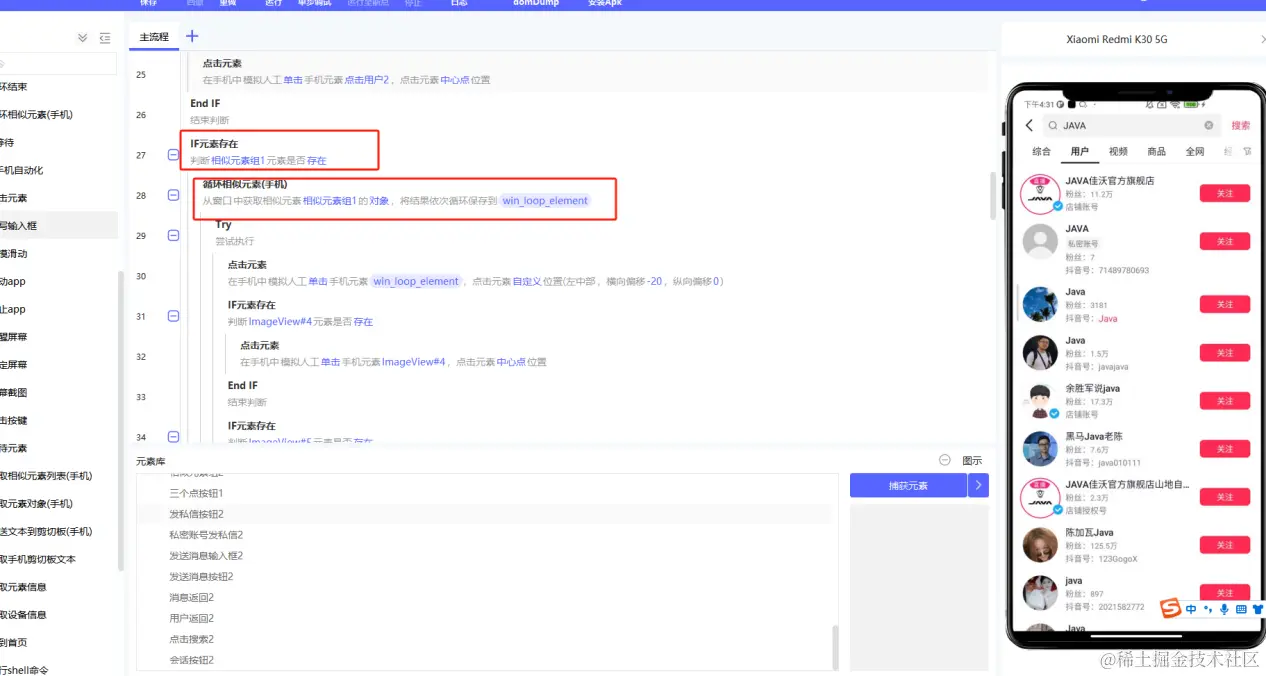Click Sogou skin shirt icon
1266x676 pixels.
[1258, 609]
